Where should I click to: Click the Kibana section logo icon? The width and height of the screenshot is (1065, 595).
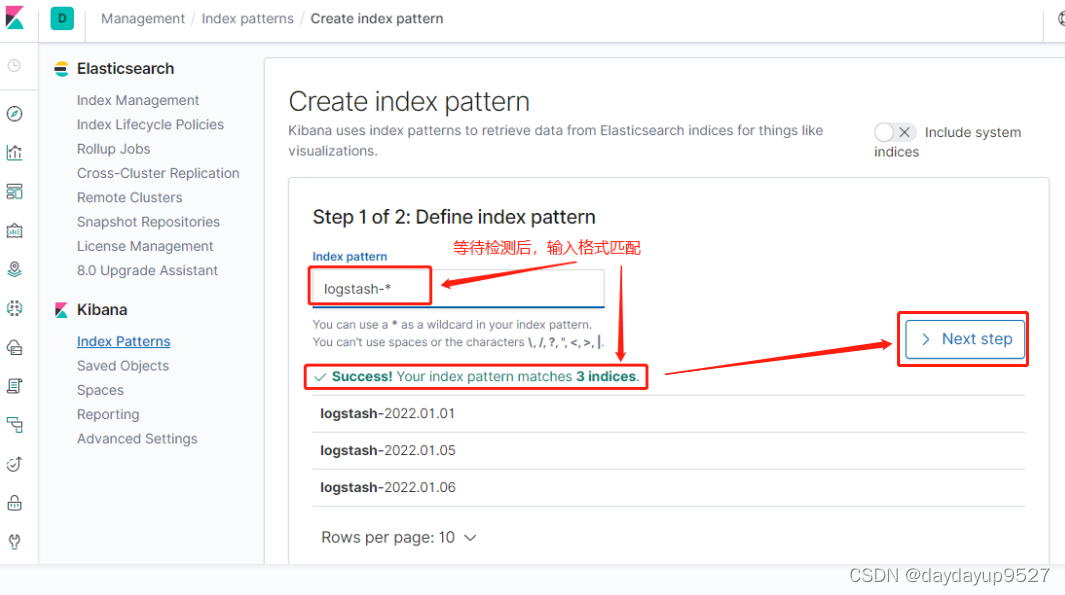61,310
